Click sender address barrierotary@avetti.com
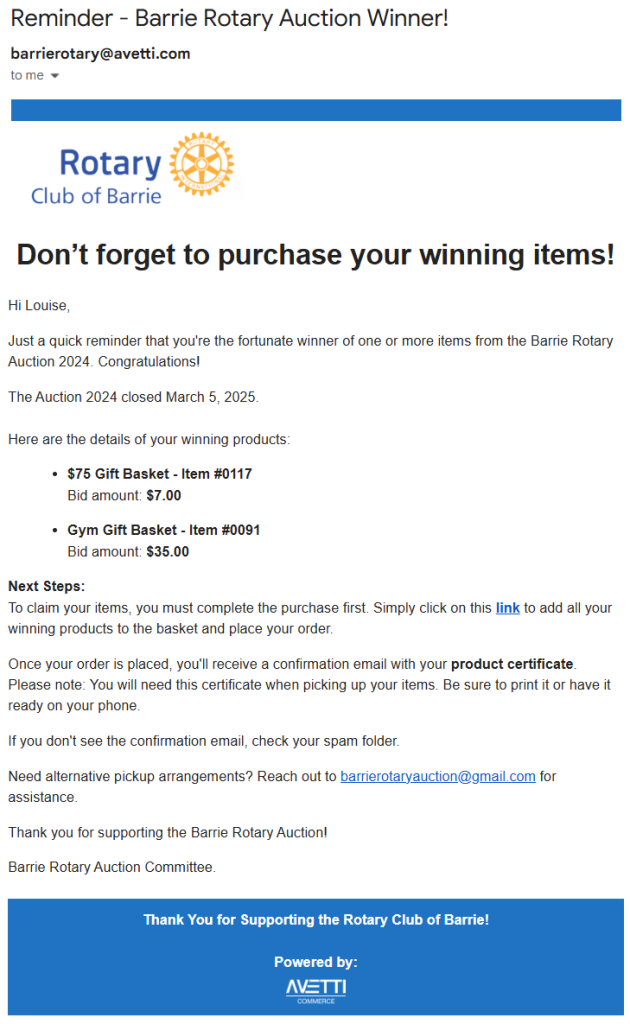The image size is (630, 1024). click(101, 54)
